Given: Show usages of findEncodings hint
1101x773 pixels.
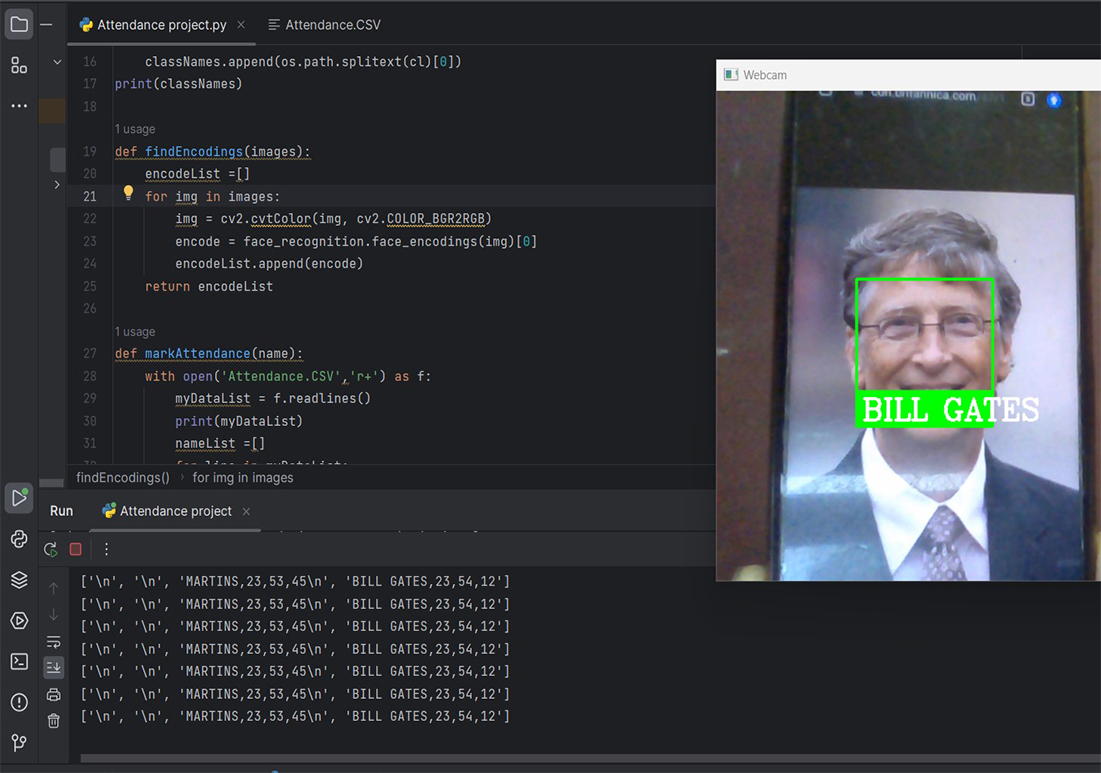Looking at the screenshot, I should pyautogui.click(x=135, y=129).
